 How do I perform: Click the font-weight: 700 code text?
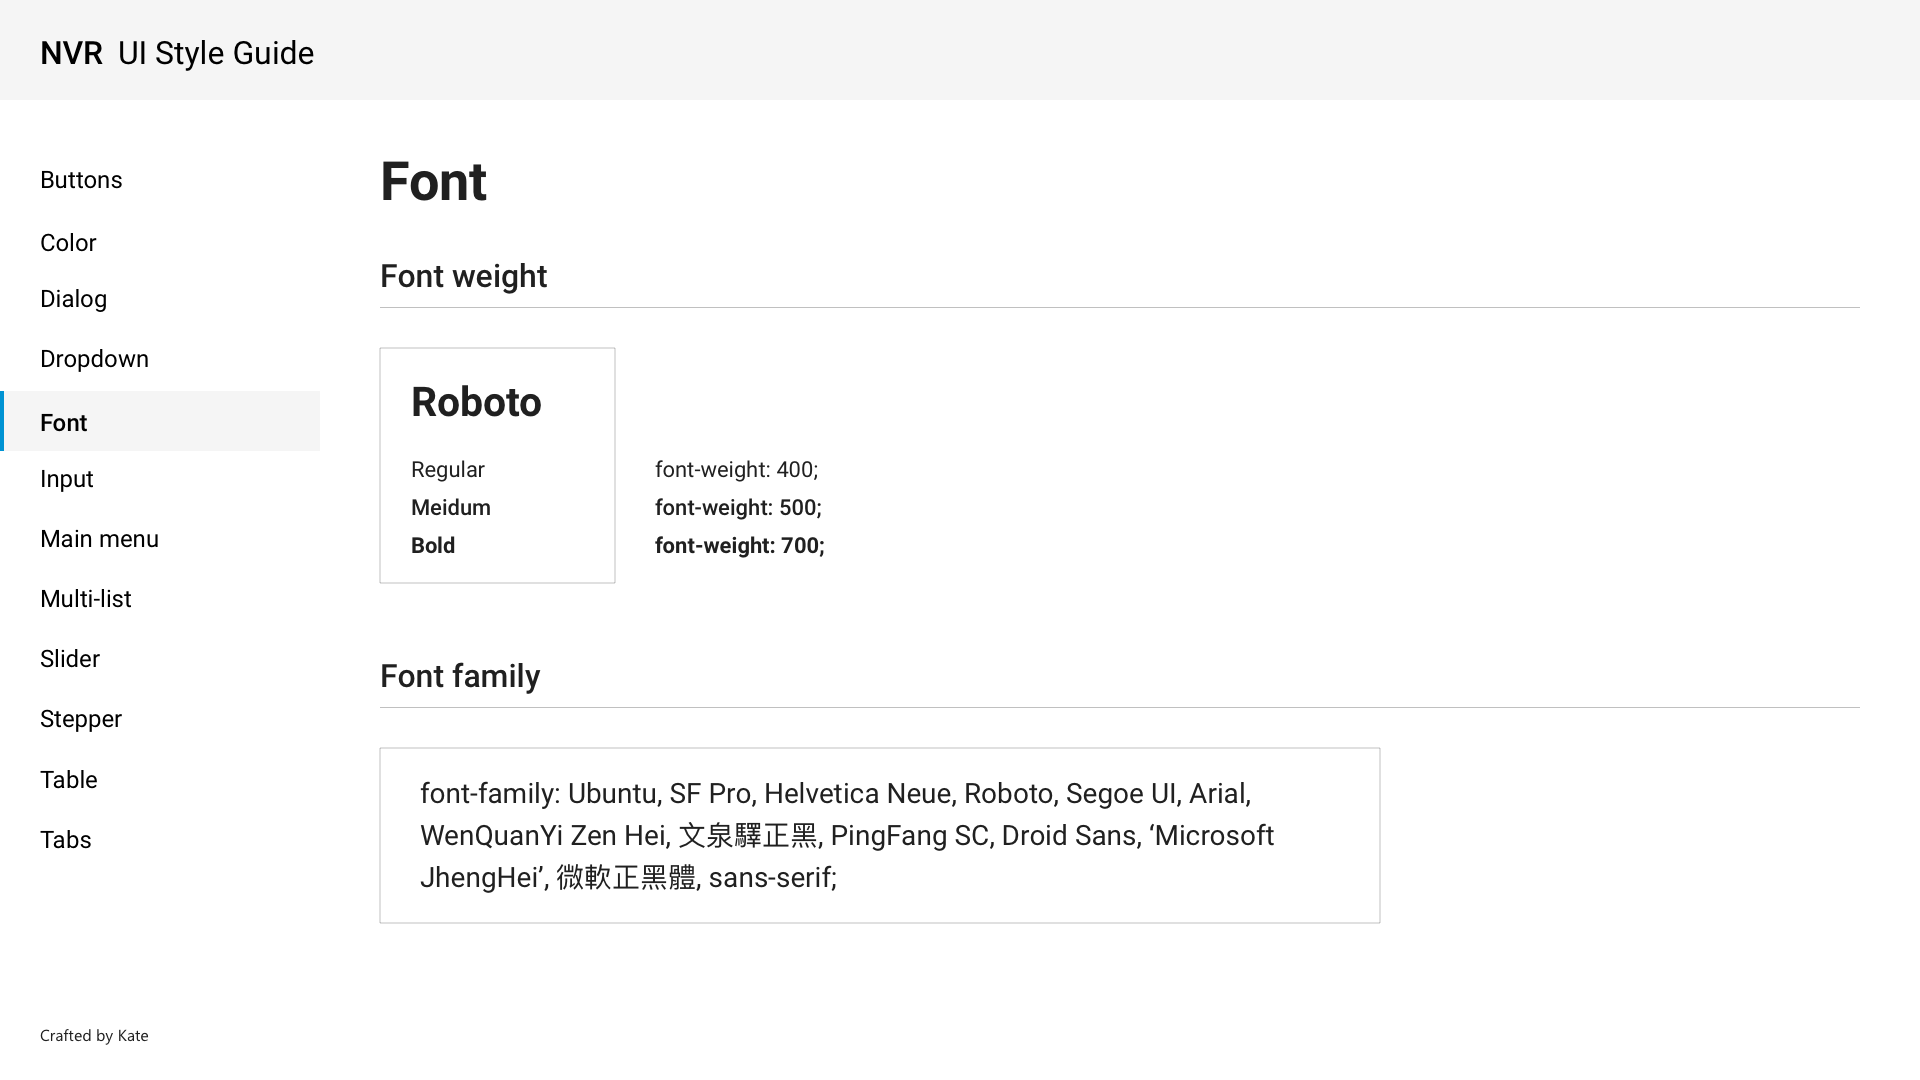click(x=739, y=546)
